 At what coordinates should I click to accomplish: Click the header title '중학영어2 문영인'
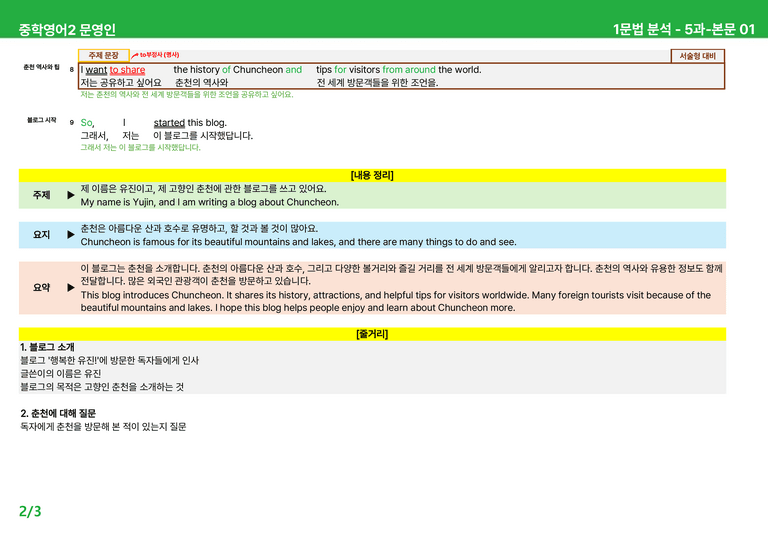pyautogui.click(x=67, y=29)
